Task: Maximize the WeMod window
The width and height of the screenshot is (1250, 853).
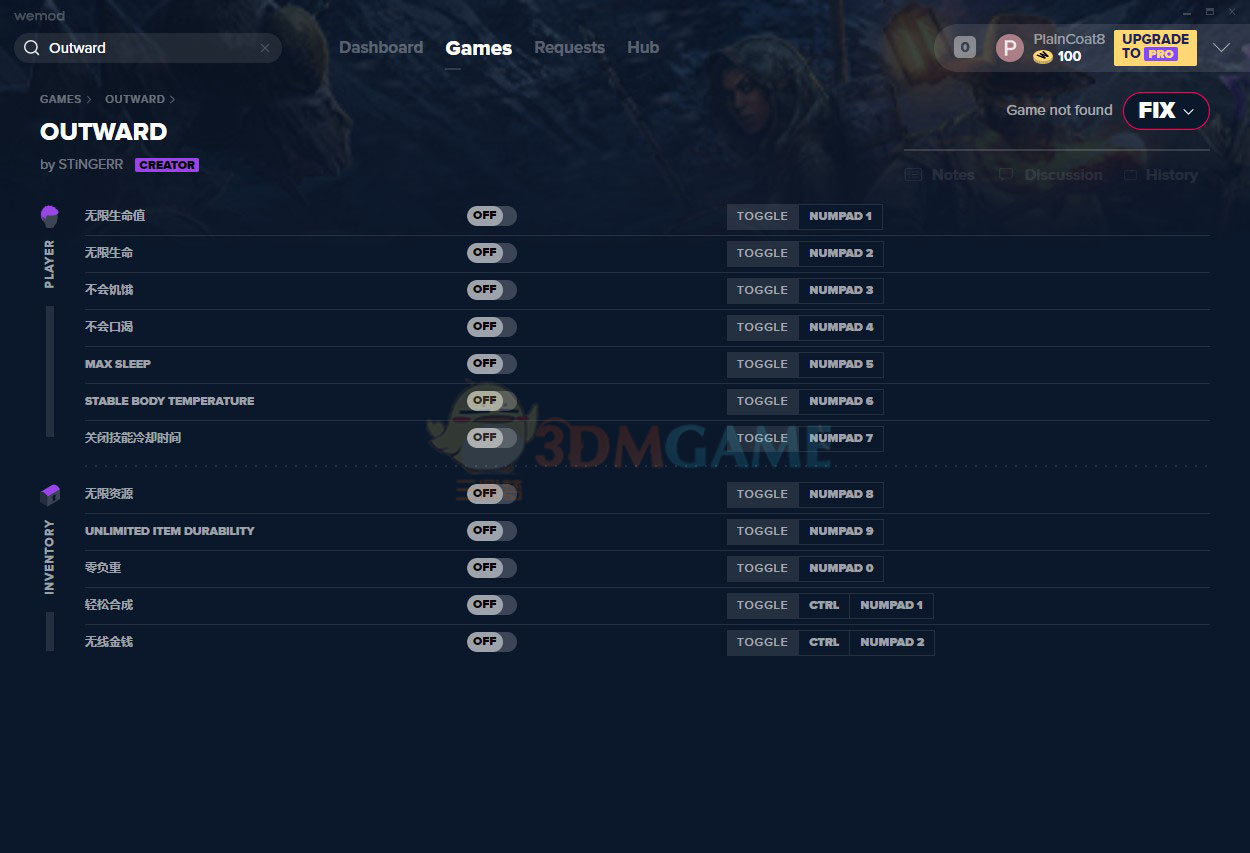Action: click(x=1209, y=12)
